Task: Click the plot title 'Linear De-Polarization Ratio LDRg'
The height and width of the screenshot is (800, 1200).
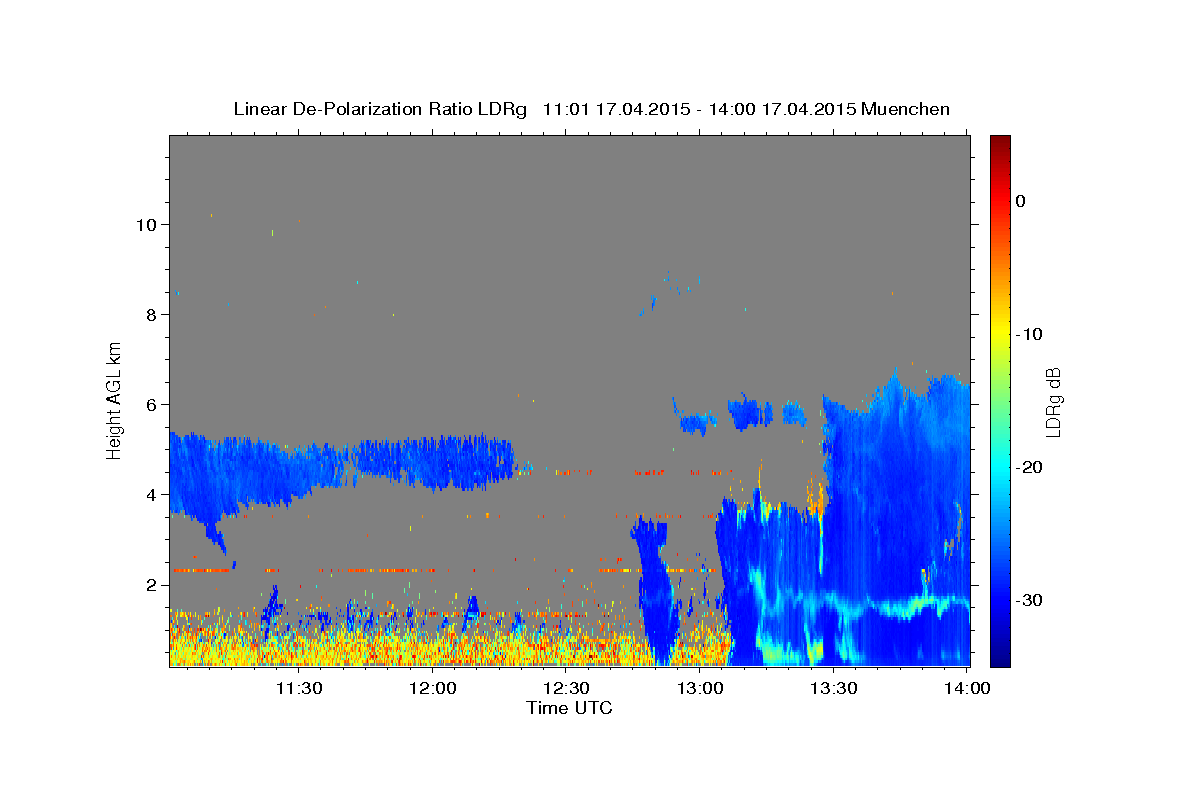Action: 379,109
